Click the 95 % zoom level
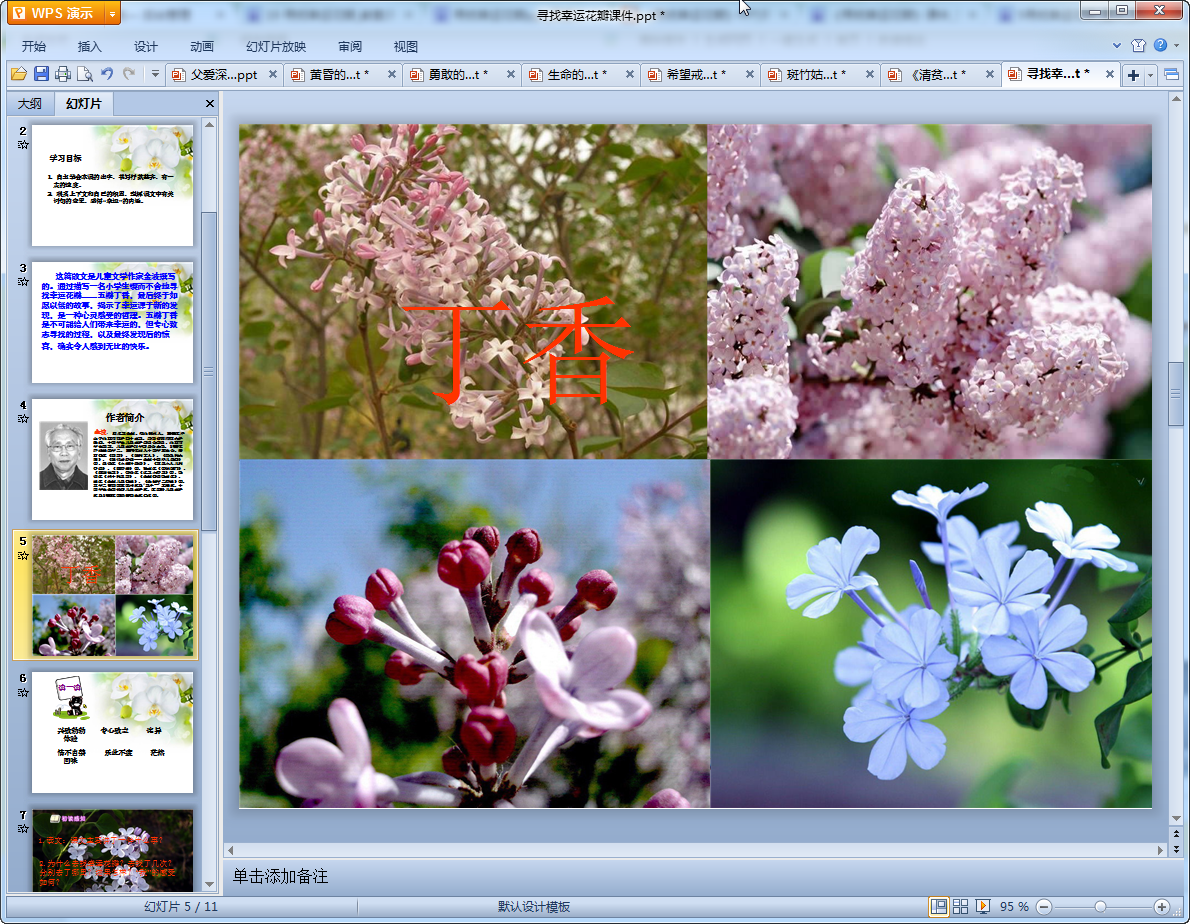The width and height of the screenshot is (1190, 924). [1014, 907]
